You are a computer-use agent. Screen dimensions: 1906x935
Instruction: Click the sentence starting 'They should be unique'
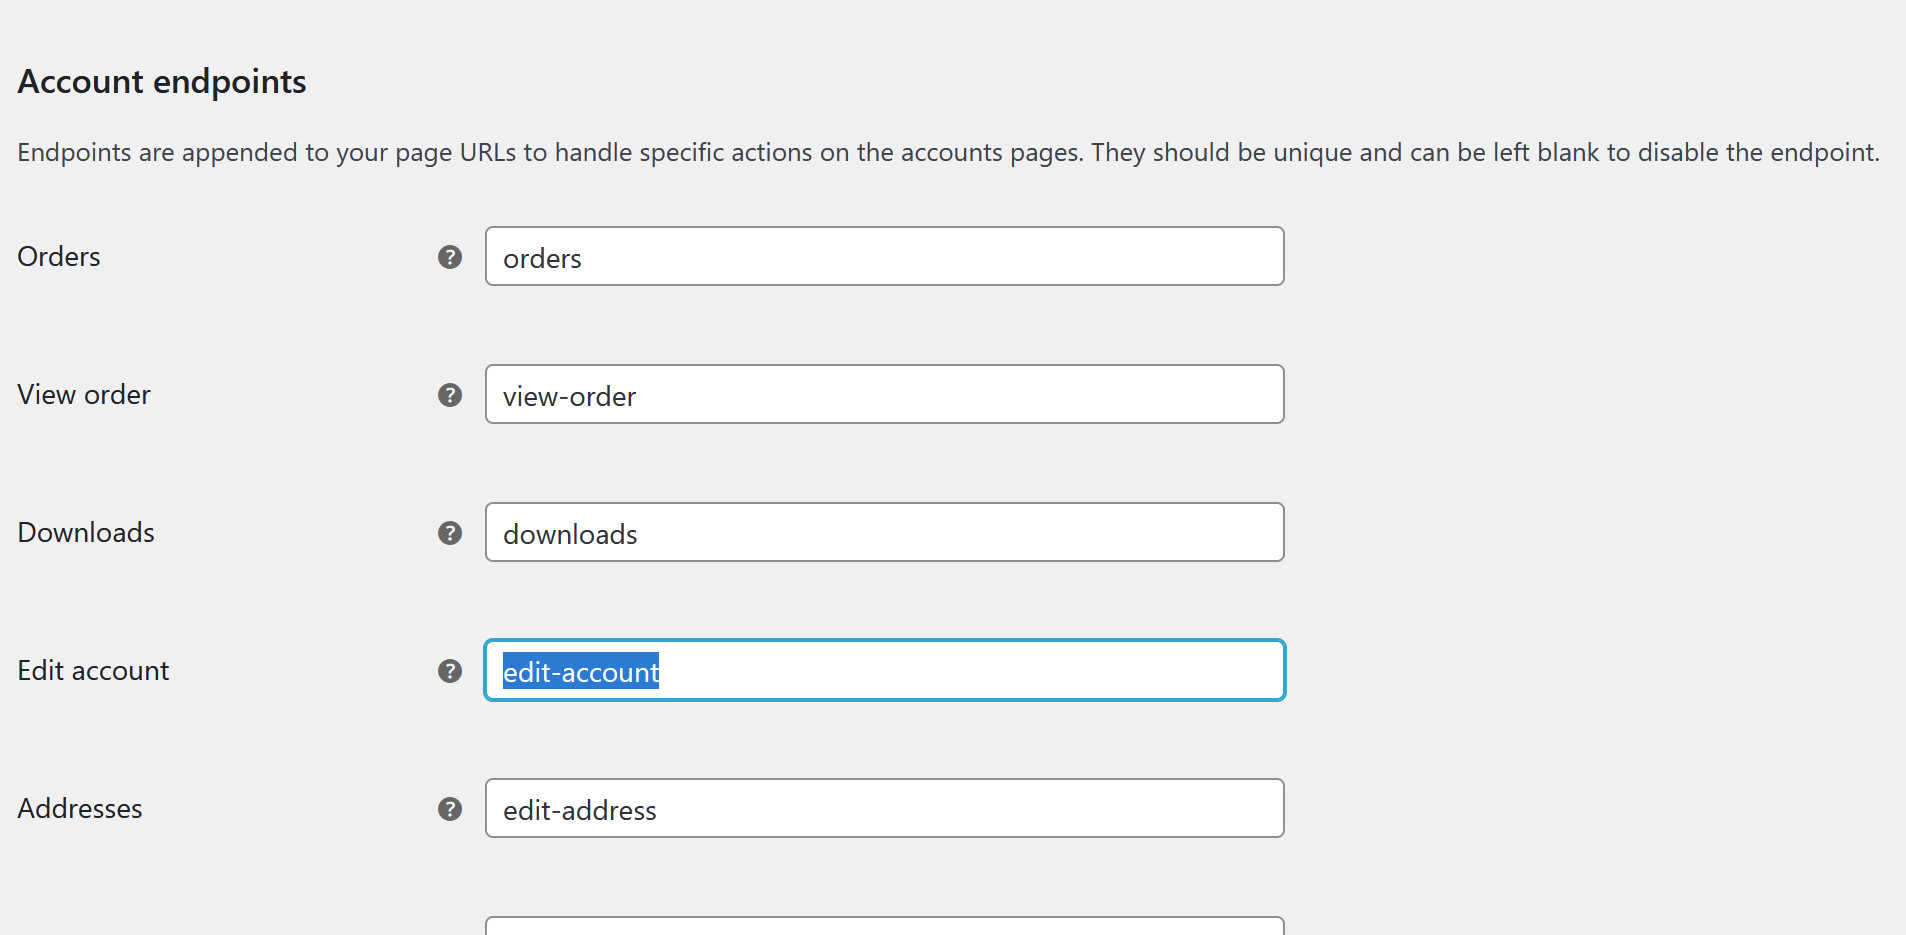tap(1485, 153)
